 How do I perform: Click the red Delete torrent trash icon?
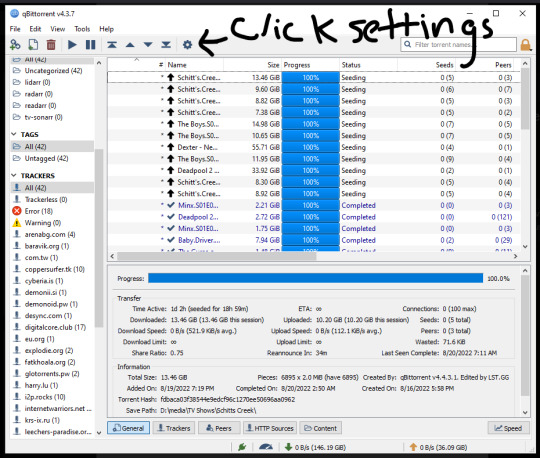tap(51, 45)
